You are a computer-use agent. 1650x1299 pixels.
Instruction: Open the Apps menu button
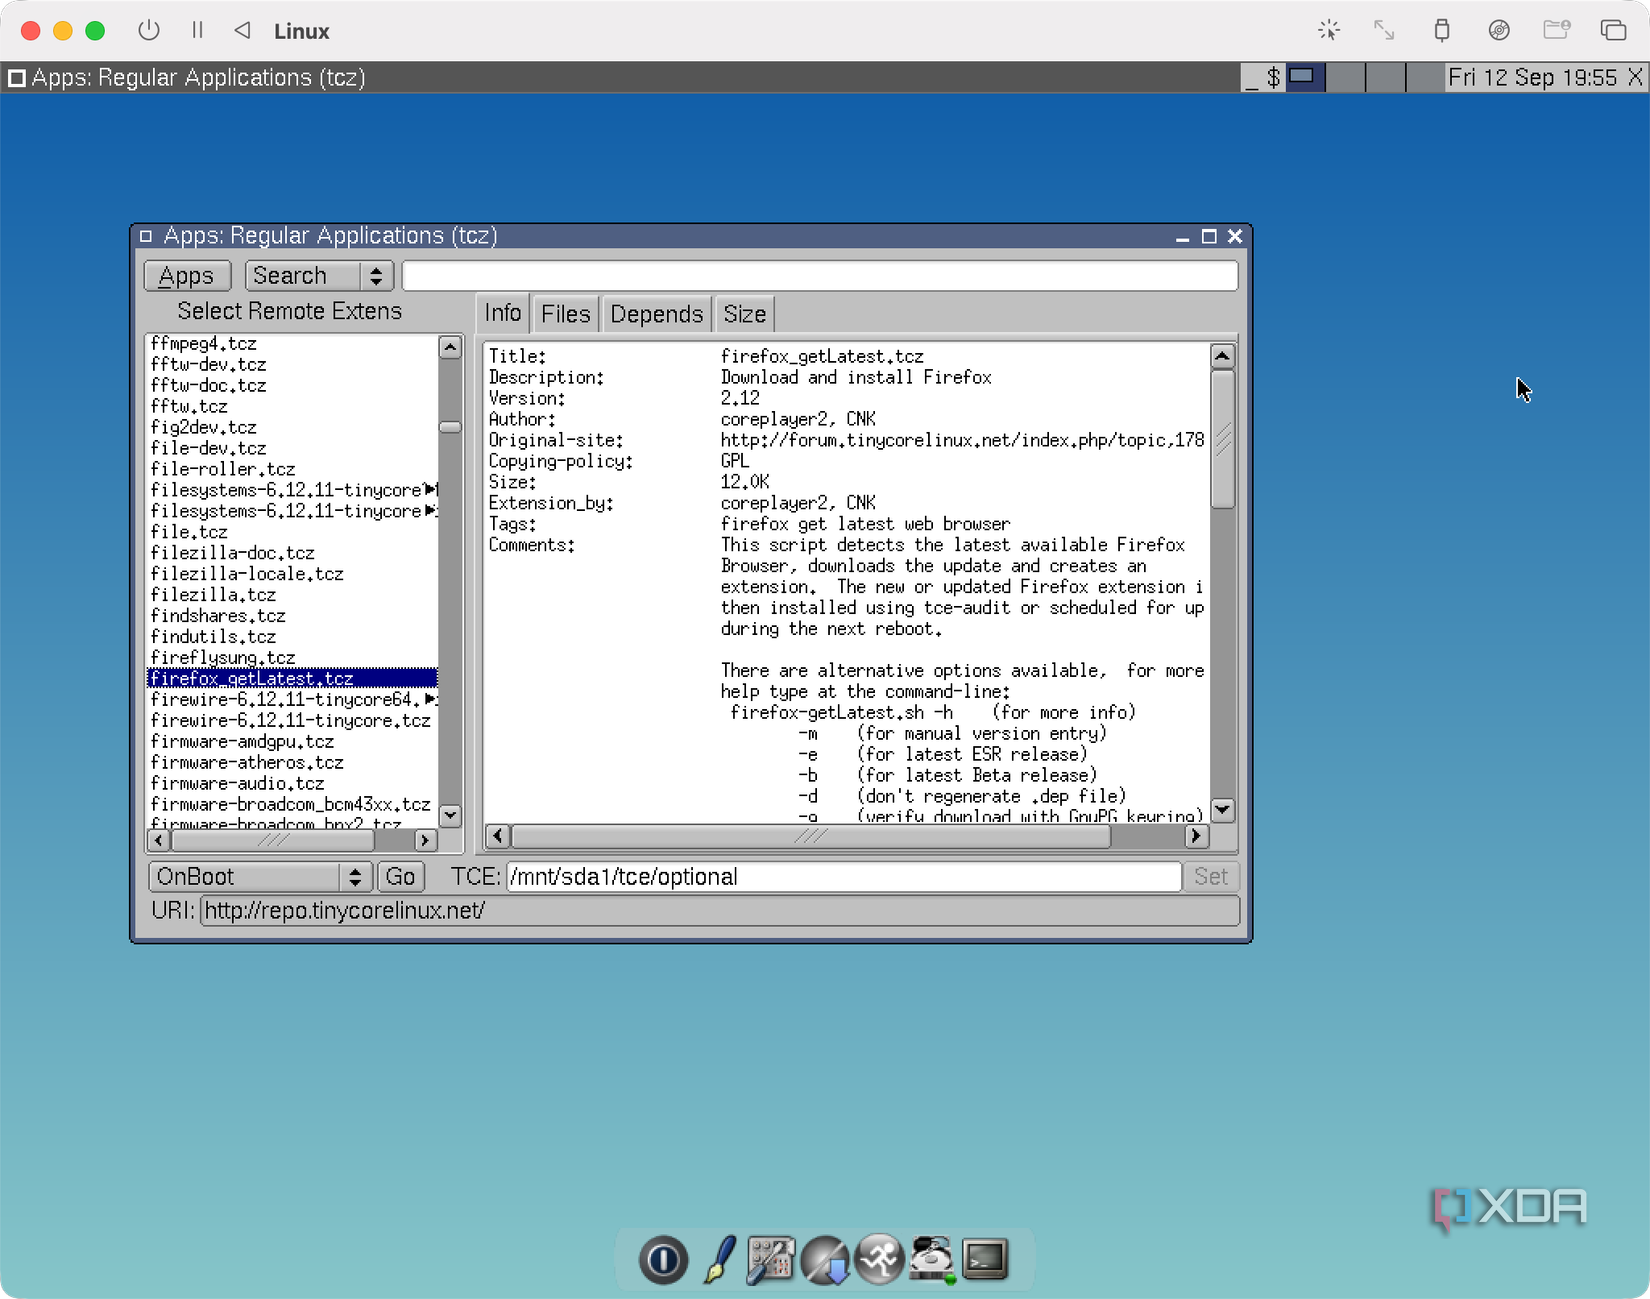point(187,276)
